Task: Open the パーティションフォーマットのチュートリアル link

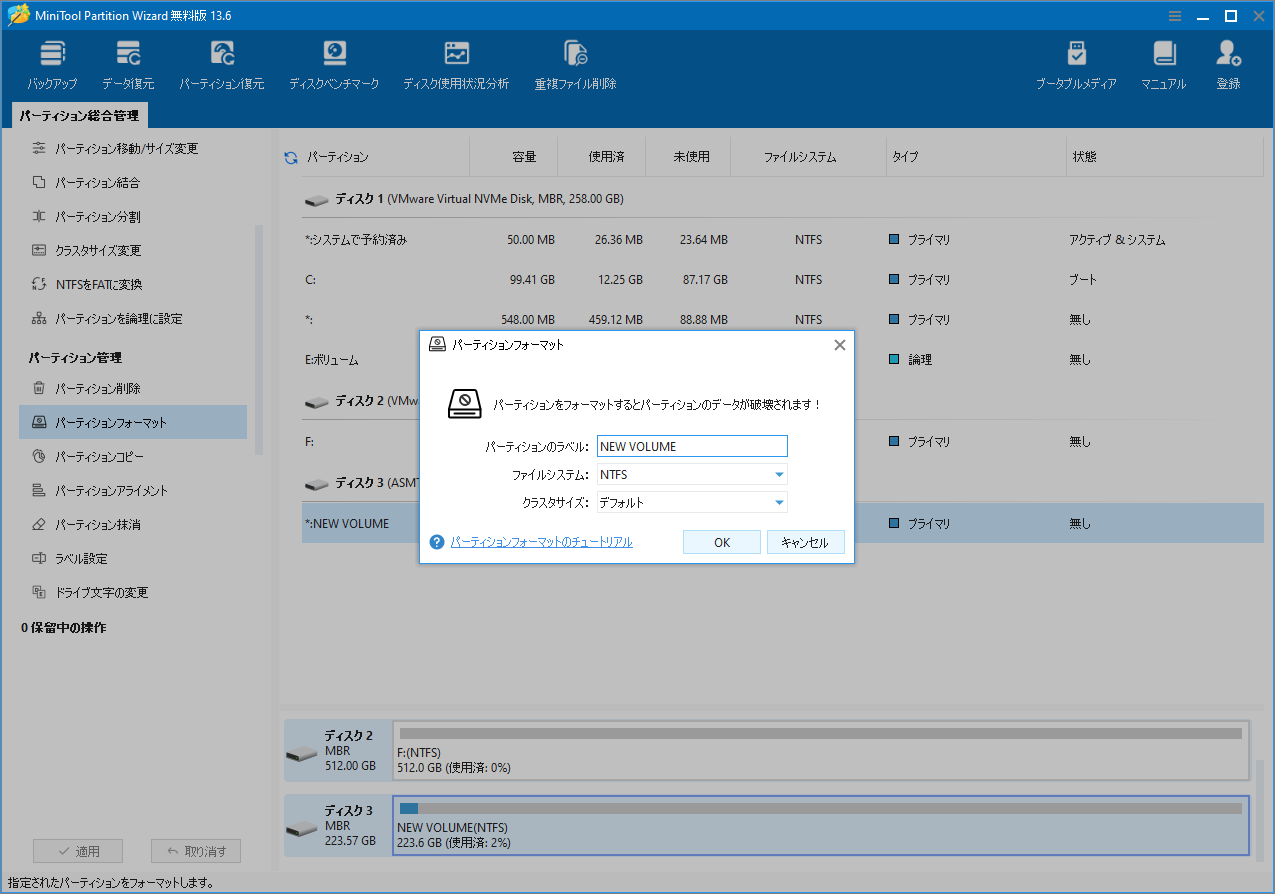Action: pos(543,541)
